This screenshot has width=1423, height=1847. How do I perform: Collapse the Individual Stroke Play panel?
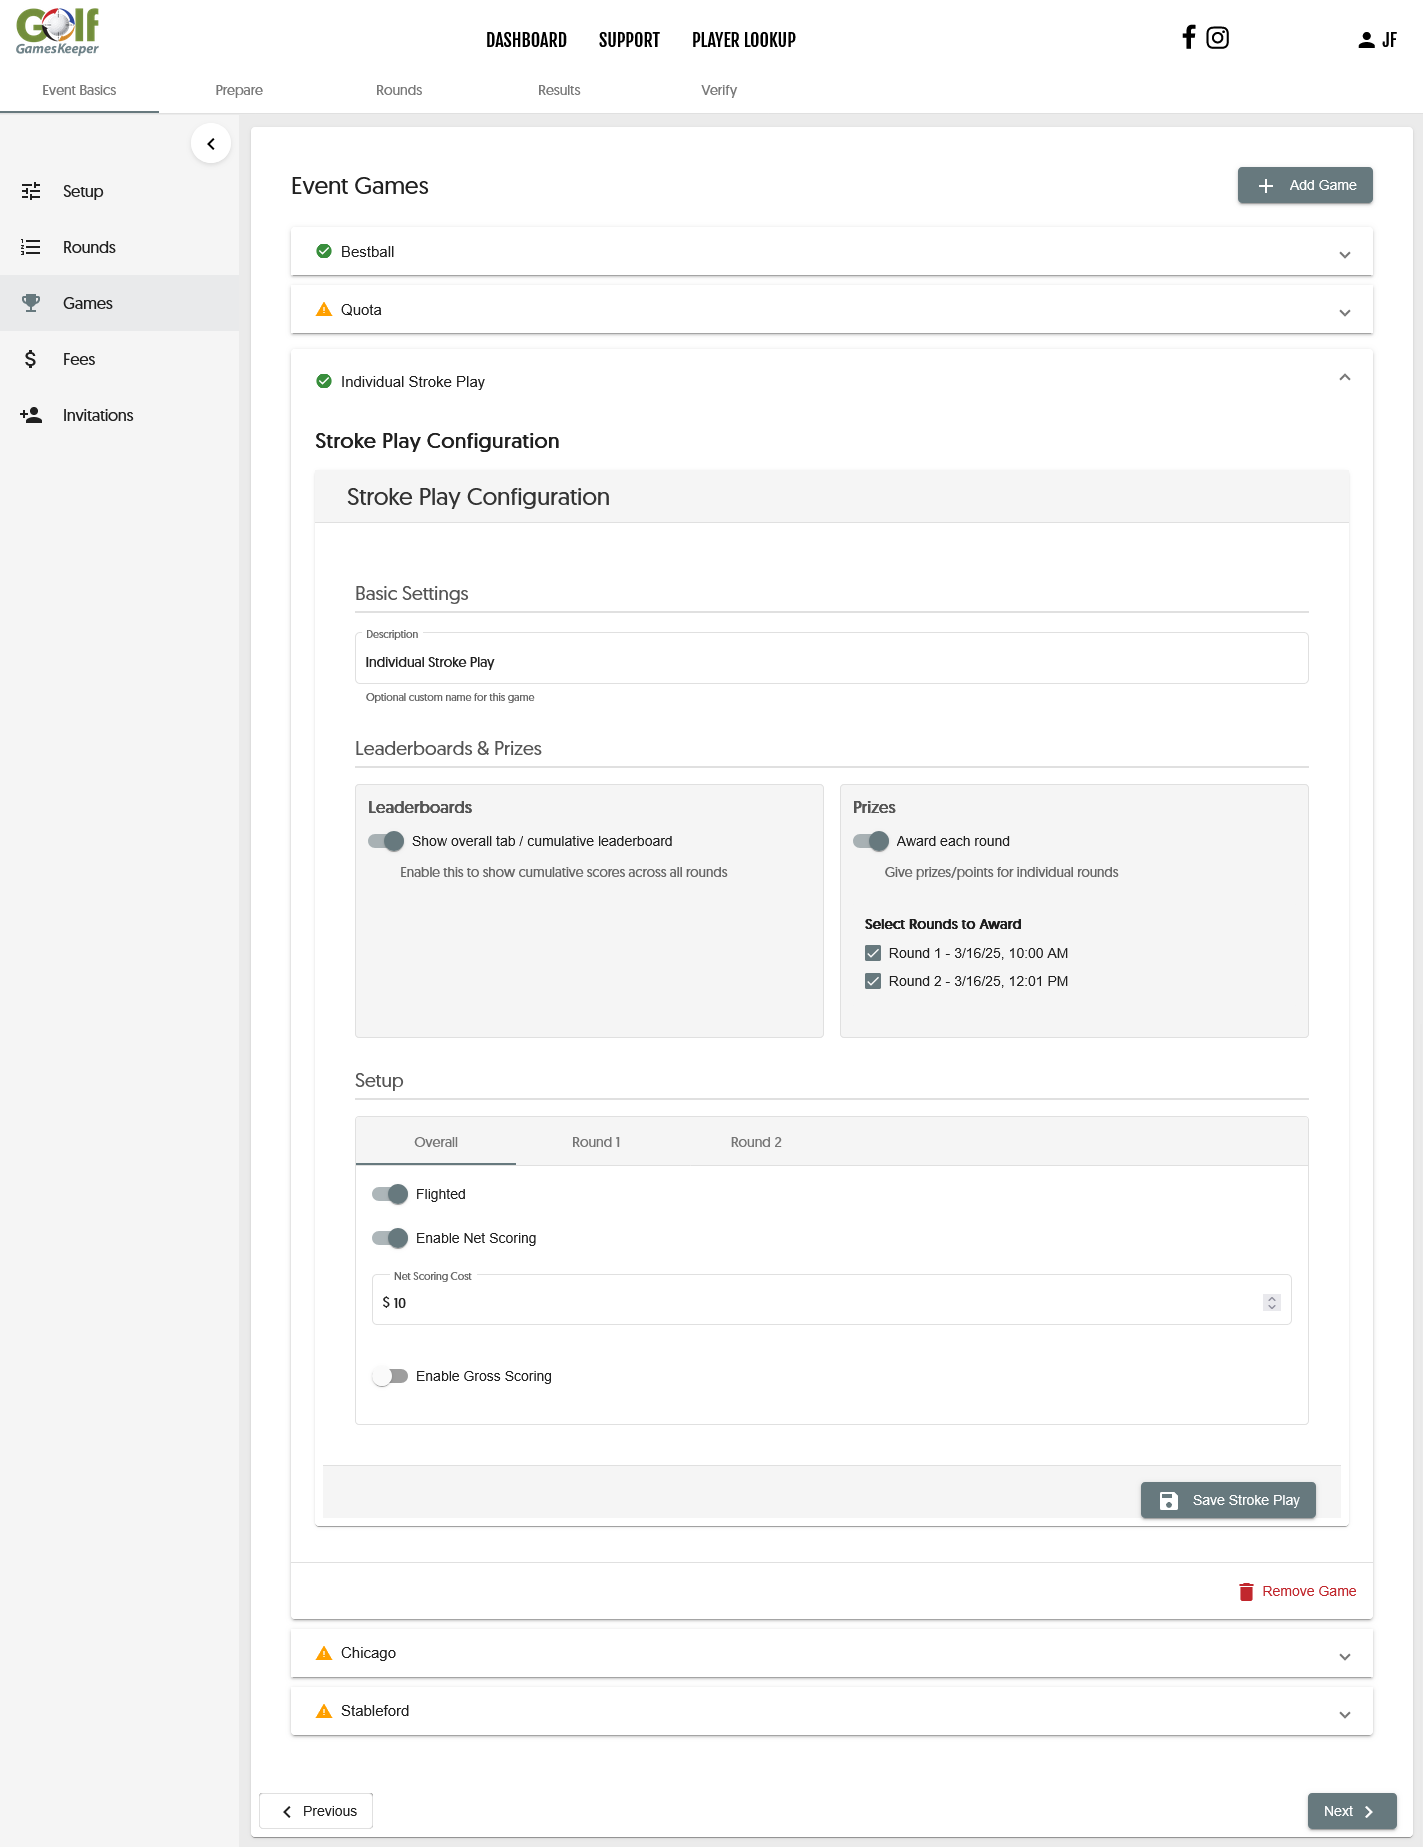(1344, 378)
